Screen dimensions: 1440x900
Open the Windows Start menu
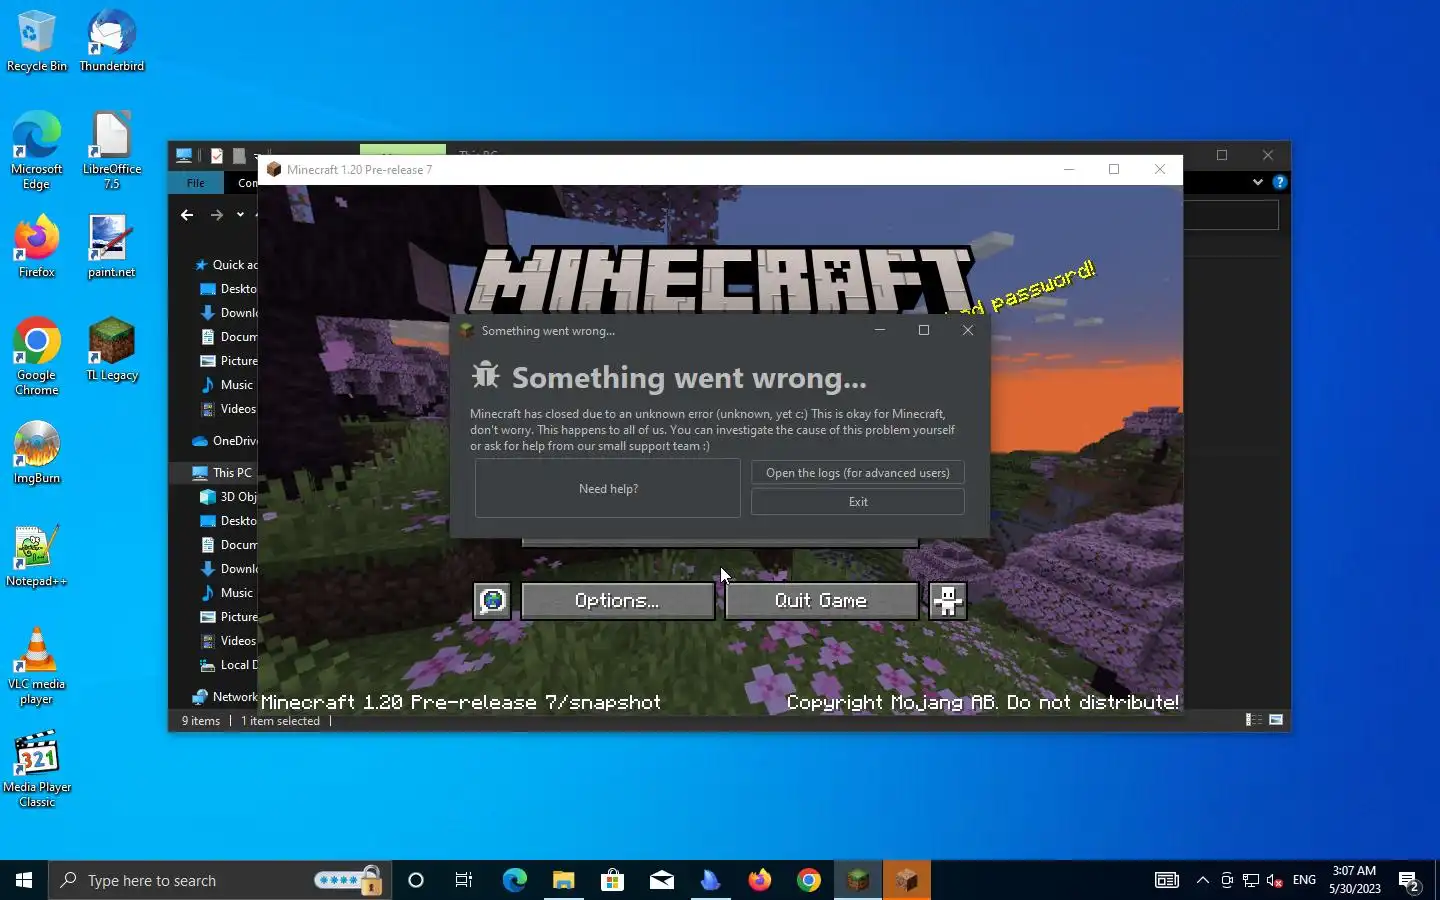[x=24, y=880]
